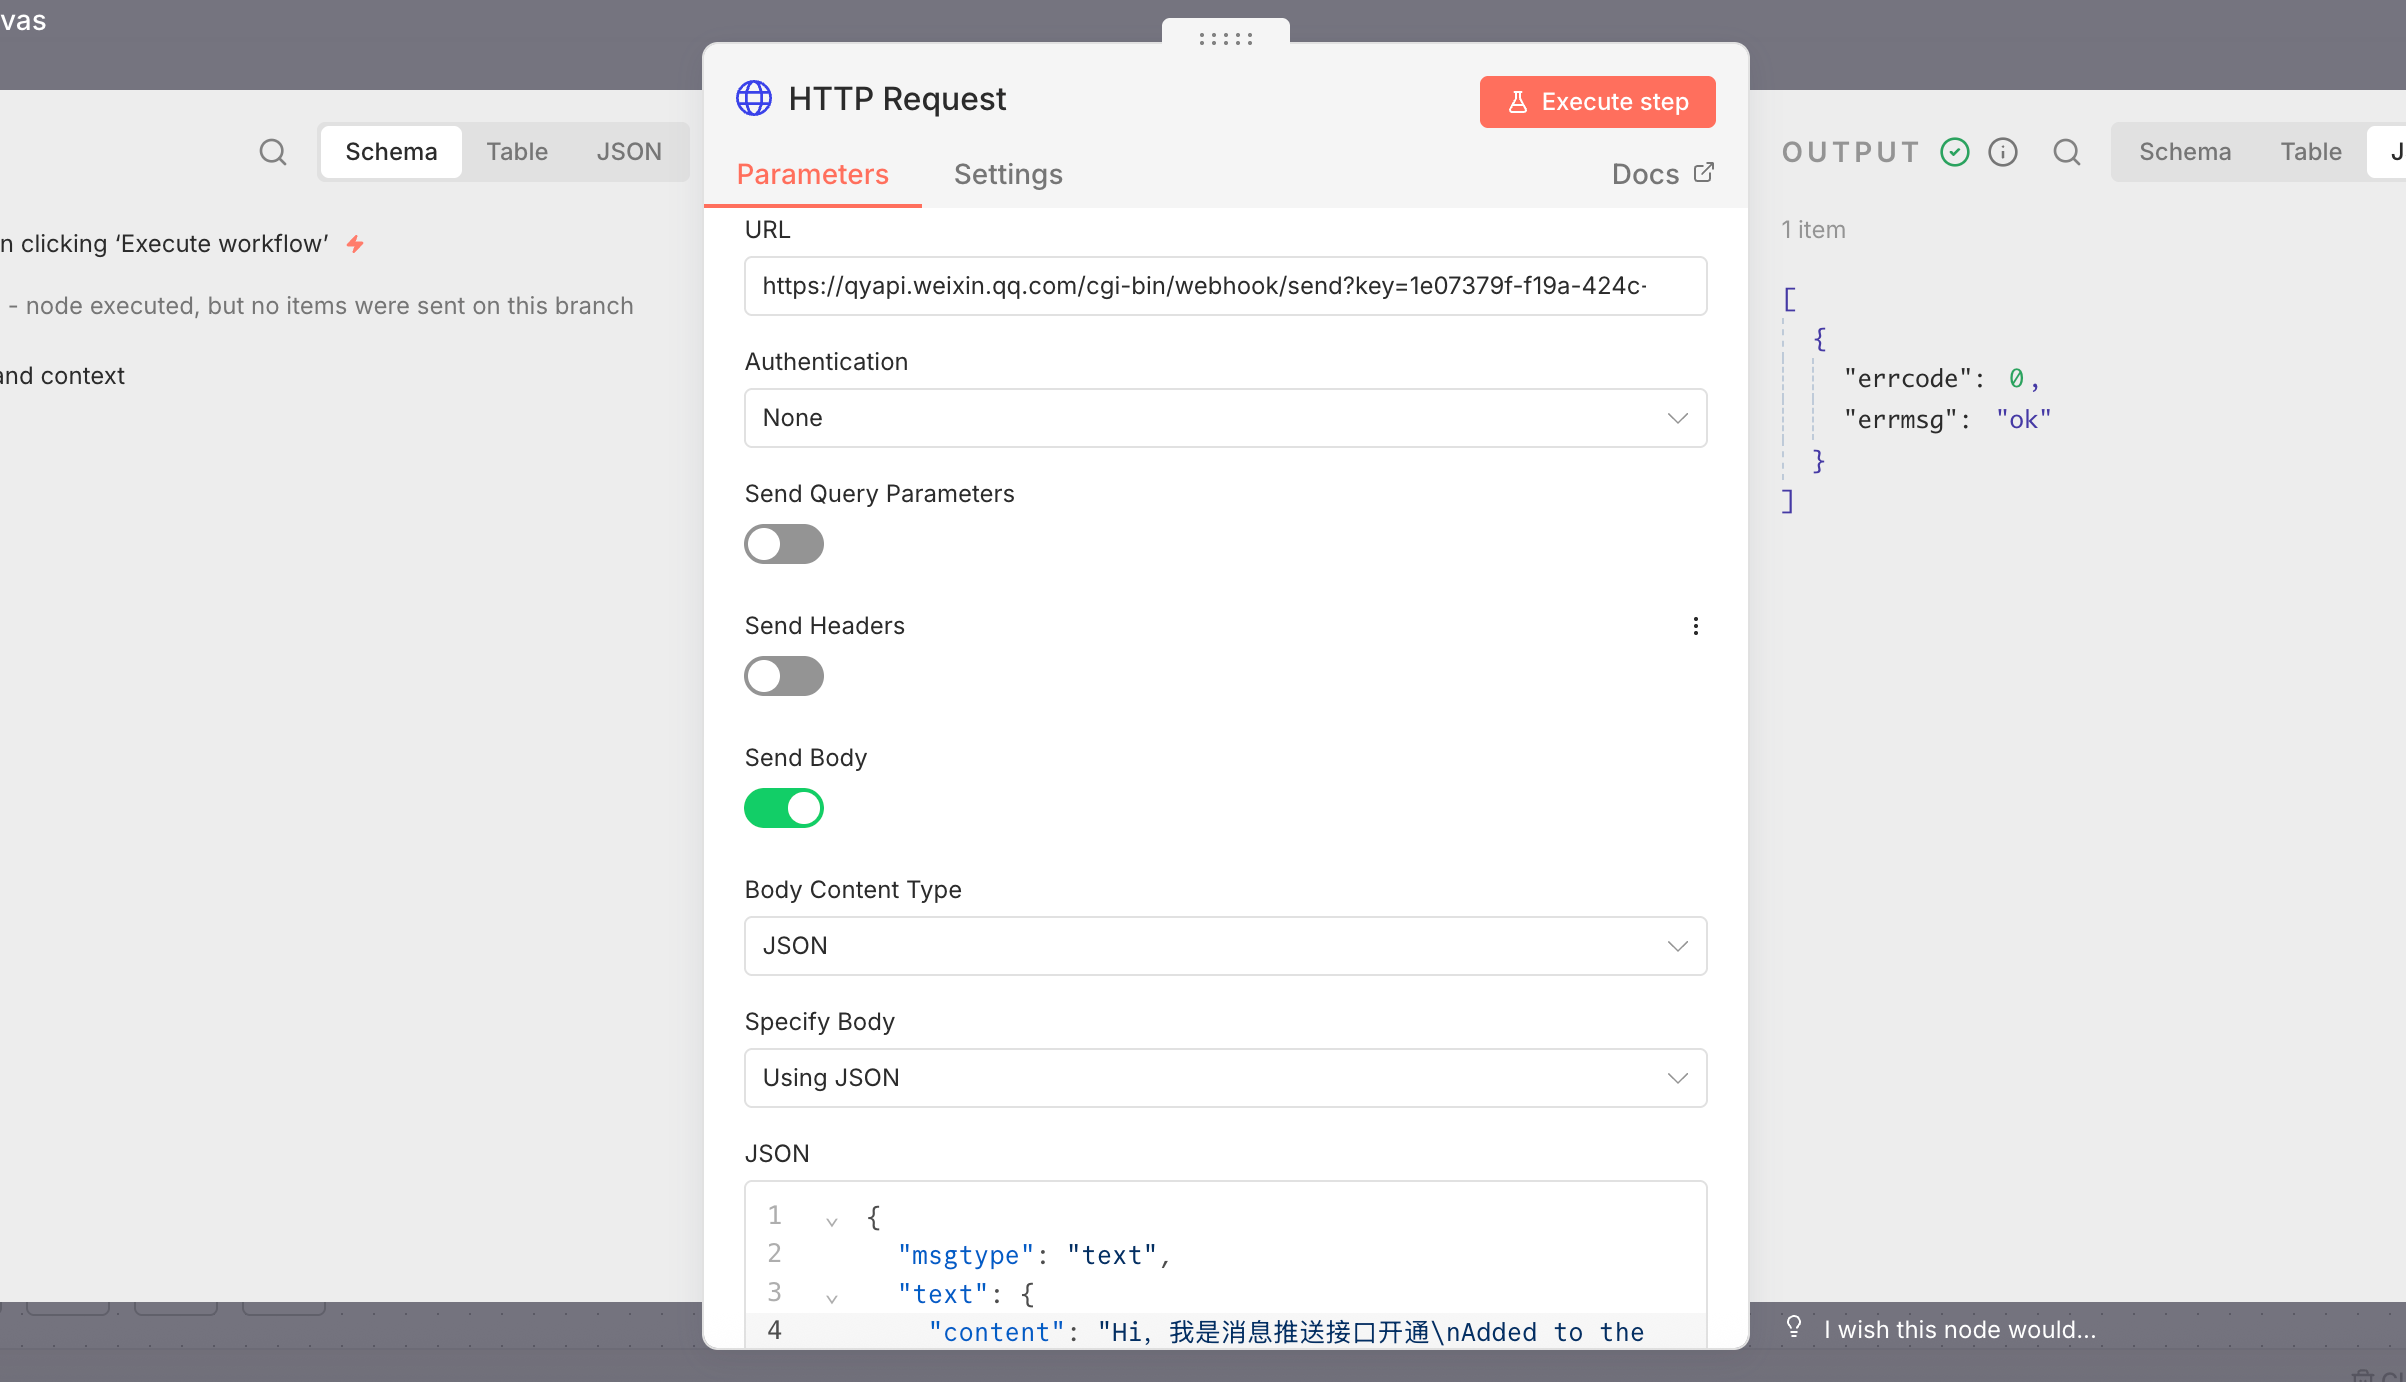The height and width of the screenshot is (1382, 2406).
Task: Enable the Send Query Parameters toggle
Action: point(784,544)
